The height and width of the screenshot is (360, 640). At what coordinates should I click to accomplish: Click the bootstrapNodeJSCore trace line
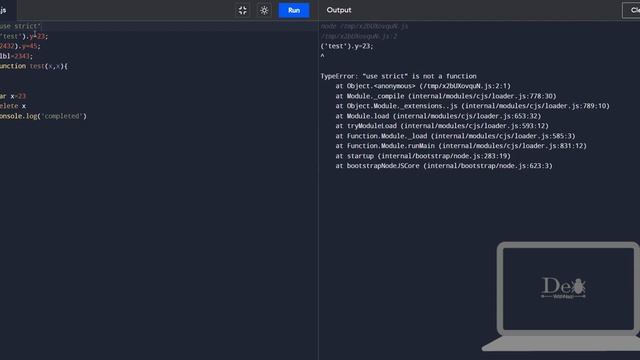pos(444,166)
